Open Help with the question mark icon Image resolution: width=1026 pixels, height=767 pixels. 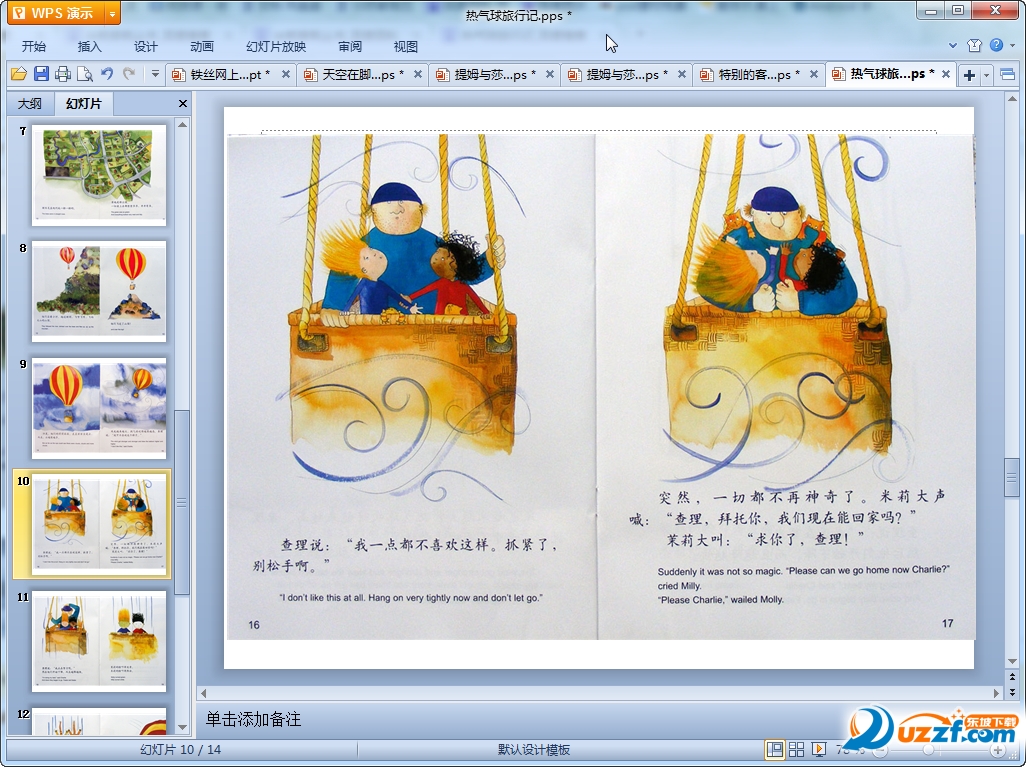997,45
